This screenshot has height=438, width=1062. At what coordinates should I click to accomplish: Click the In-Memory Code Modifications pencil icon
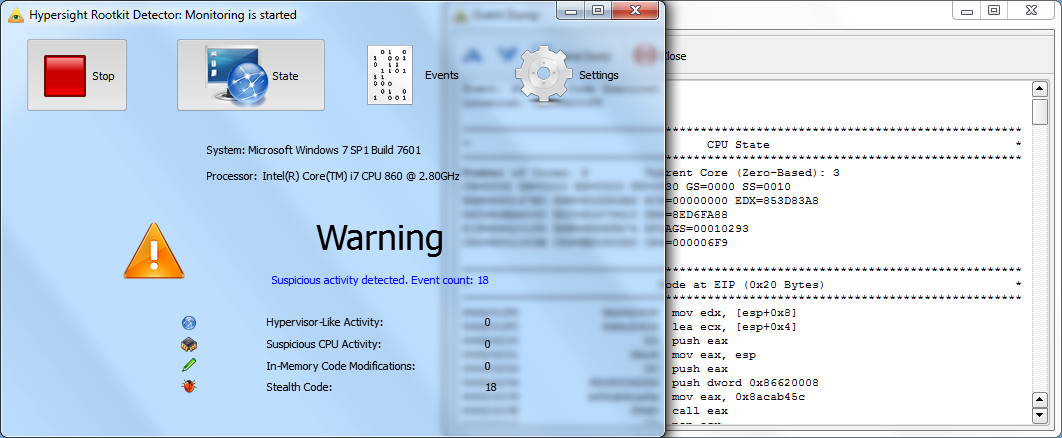(x=189, y=366)
